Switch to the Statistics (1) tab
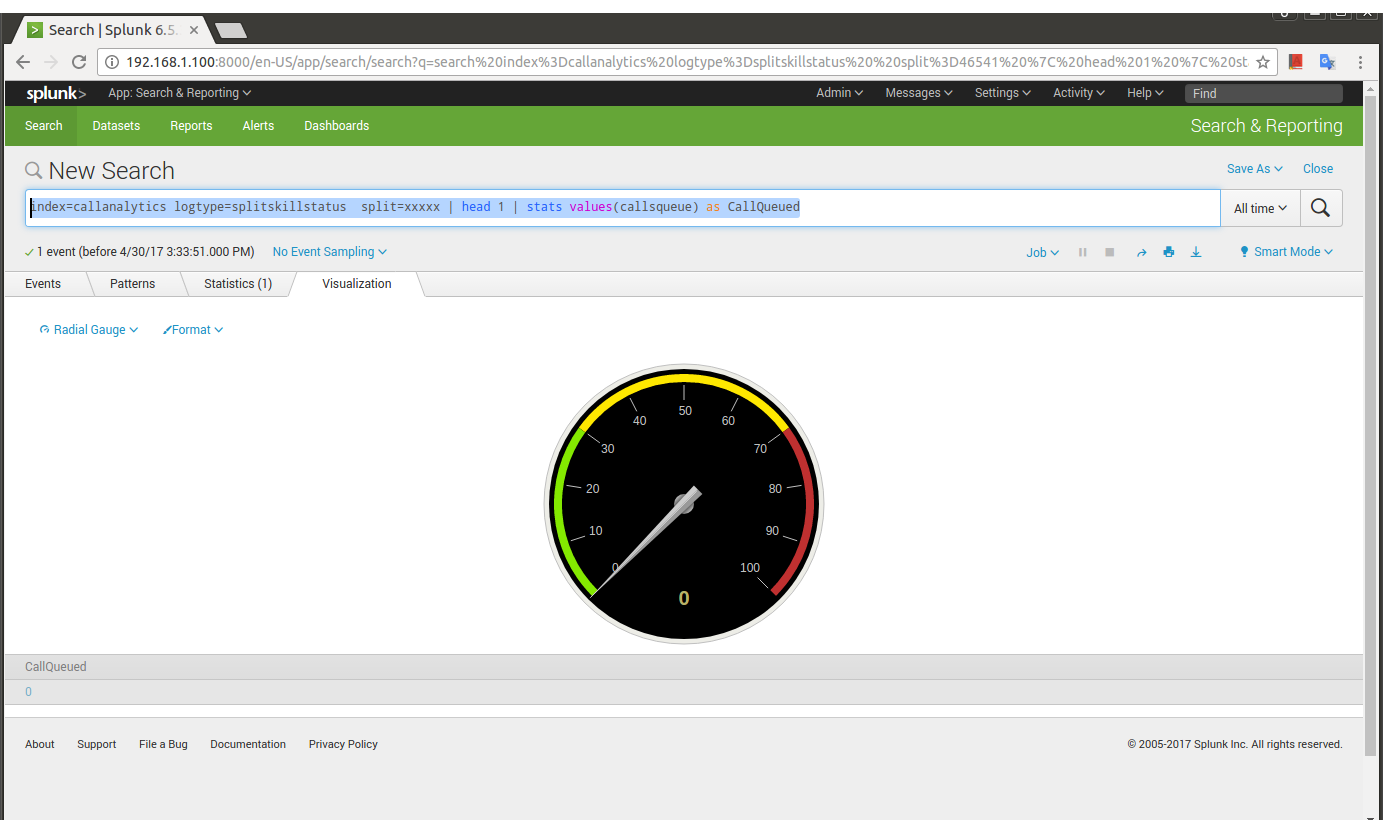 coord(238,284)
